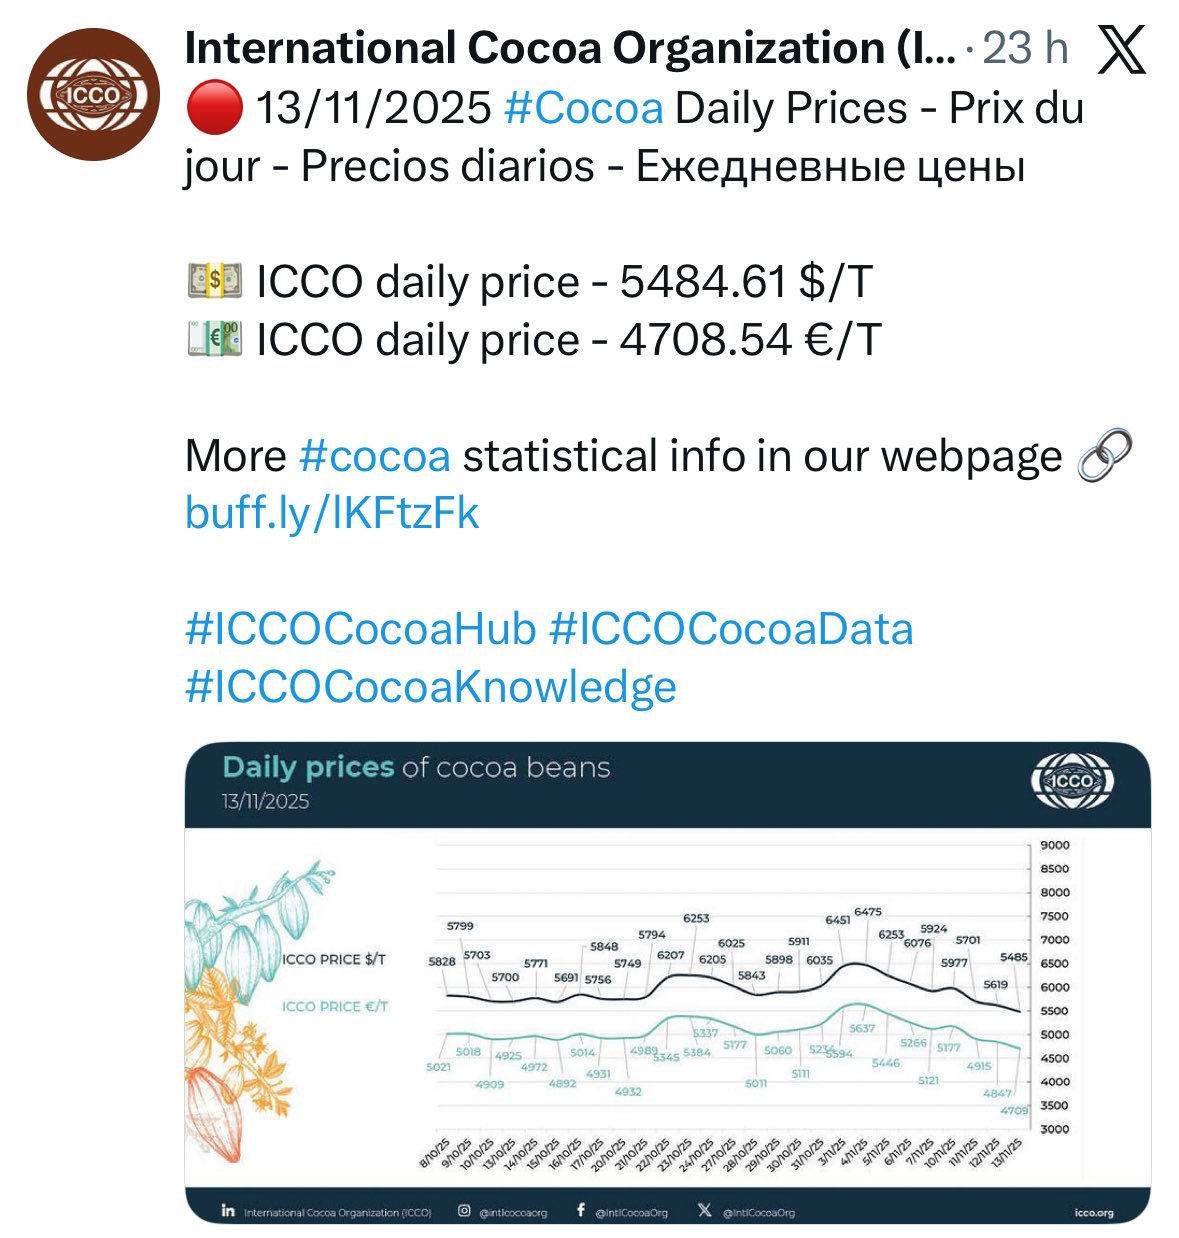The width and height of the screenshot is (1179, 1238).
Task: Open the #ICCOCocoaKnowledge hashtag
Action: [431, 687]
